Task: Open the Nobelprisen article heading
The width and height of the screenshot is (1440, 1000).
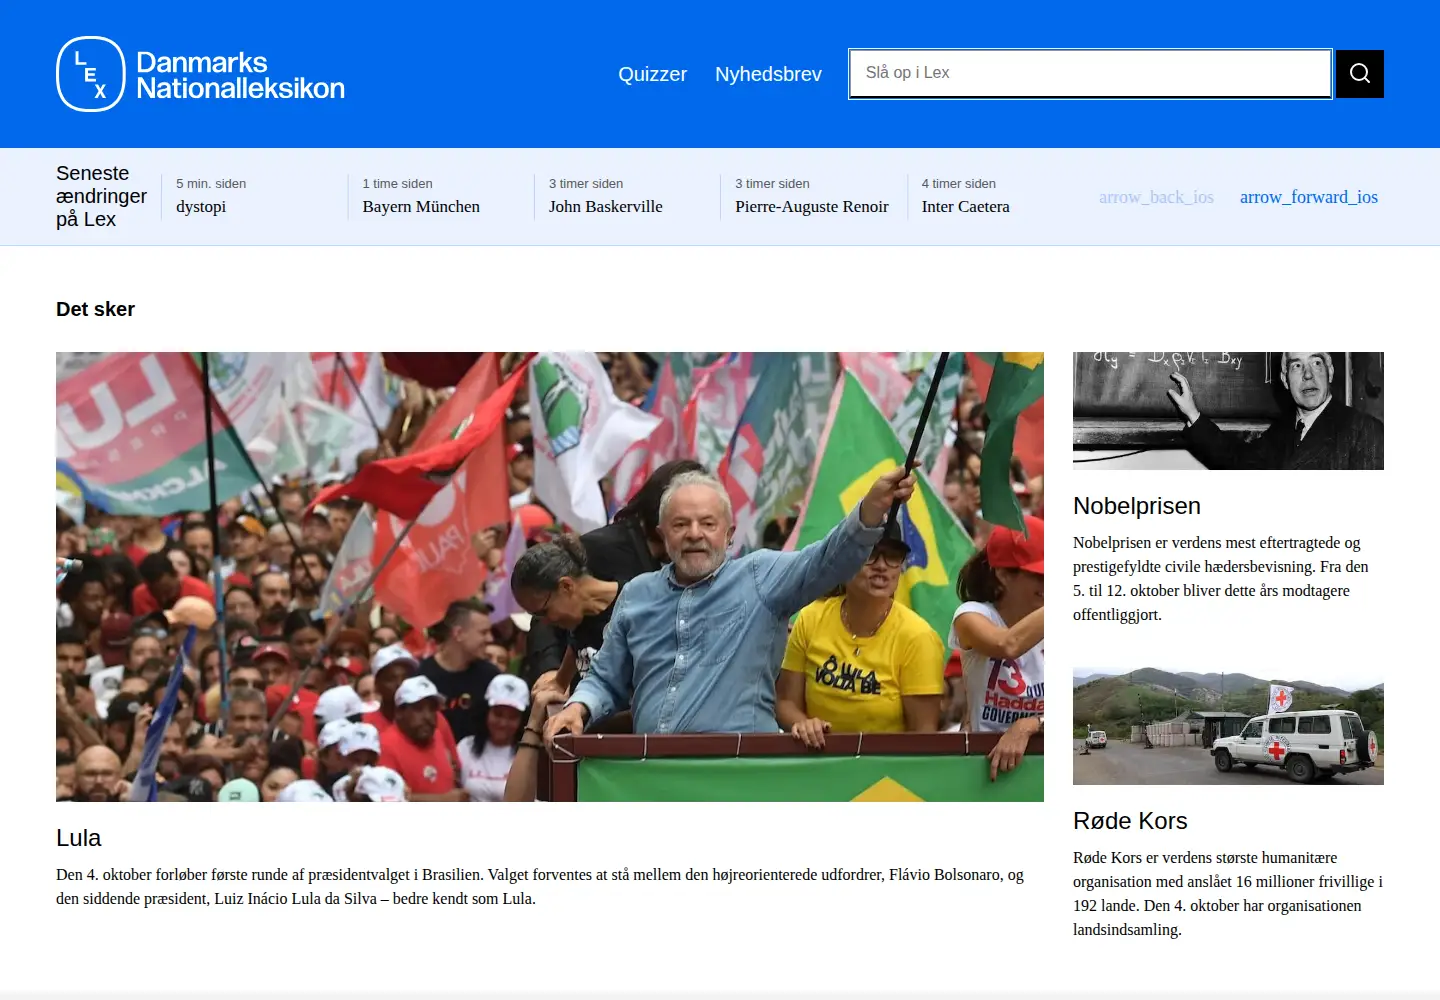Action: (x=1137, y=506)
